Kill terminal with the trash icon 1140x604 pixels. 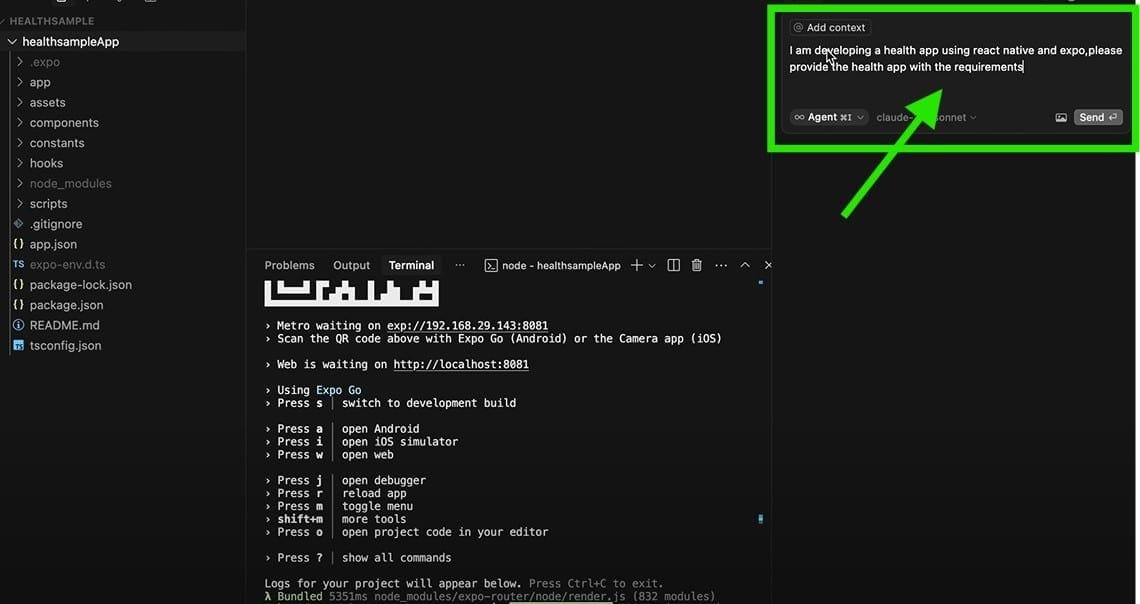pos(697,265)
